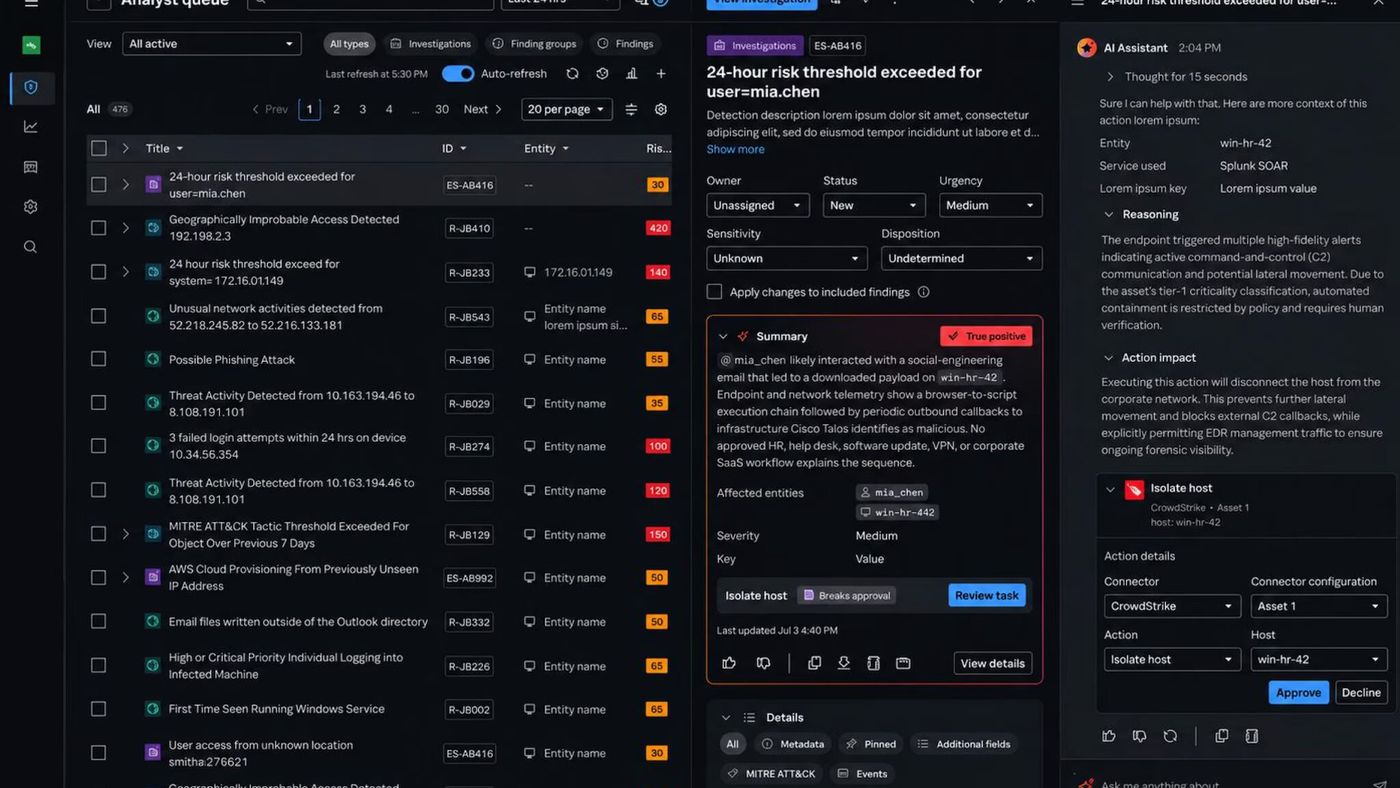This screenshot has width=1400, height=788.
Task: Open the settings gear in left sidebar
Action: [x=31, y=207]
